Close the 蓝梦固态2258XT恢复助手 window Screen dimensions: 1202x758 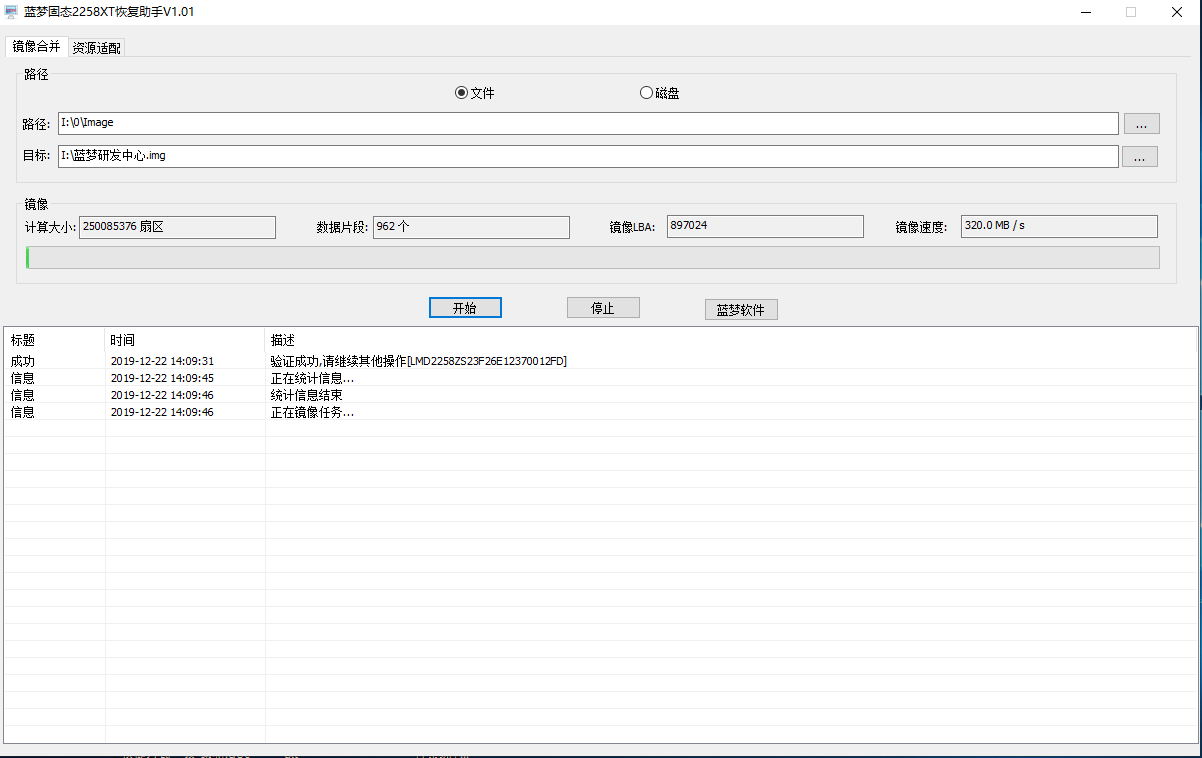(x=1177, y=12)
